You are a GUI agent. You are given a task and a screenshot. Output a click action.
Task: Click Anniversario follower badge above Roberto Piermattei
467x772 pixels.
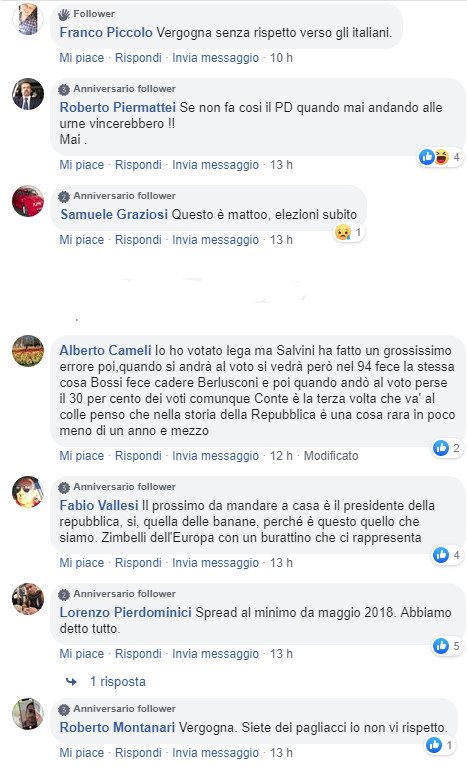(x=117, y=89)
